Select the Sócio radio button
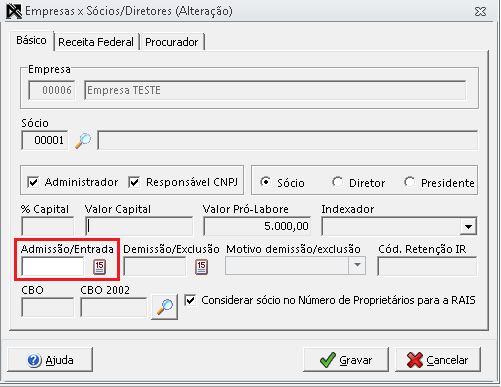 click(266, 182)
